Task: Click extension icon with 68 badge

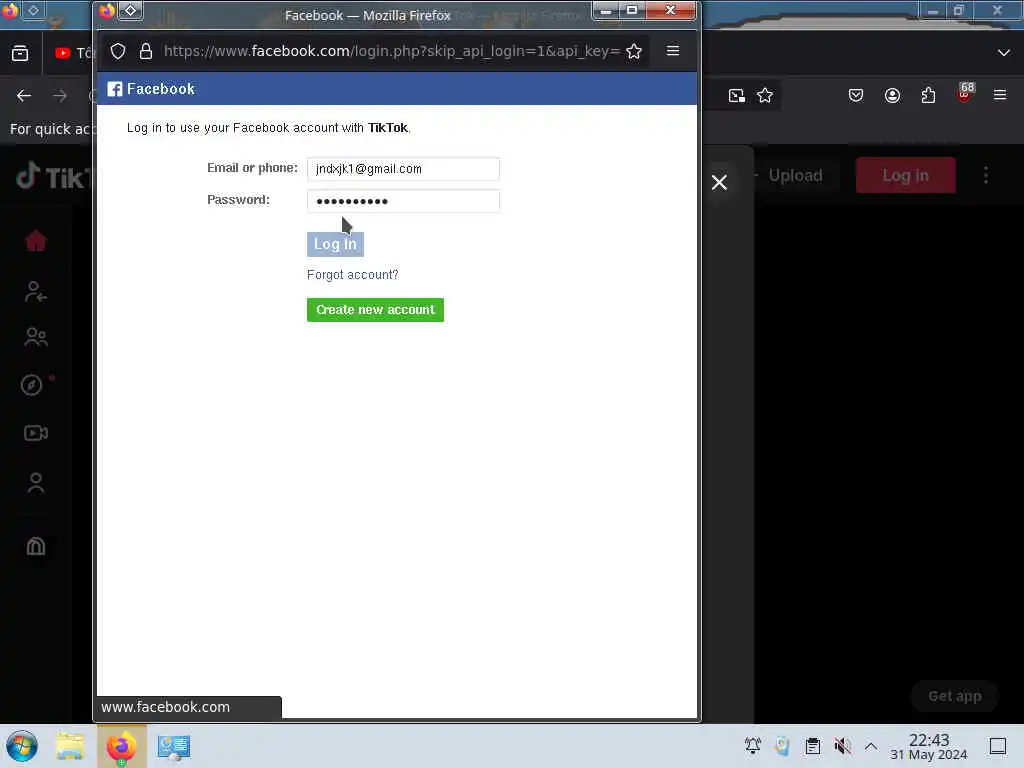Action: pyautogui.click(x=965, y=93)
